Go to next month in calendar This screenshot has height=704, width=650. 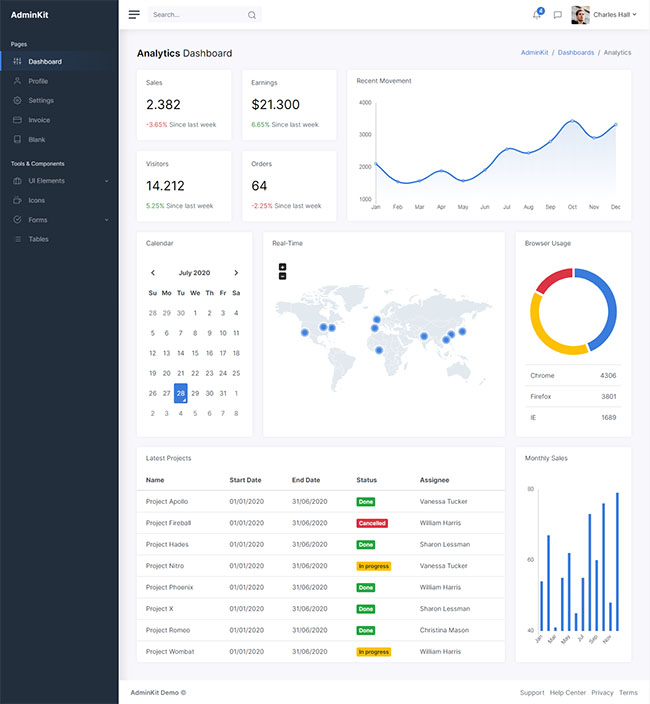(236, 272)
